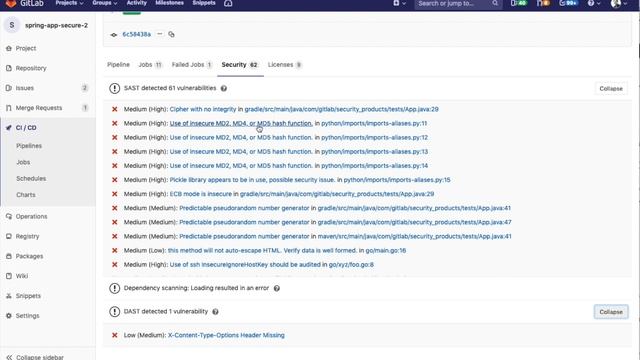The height and width of the screenshot is (360, 640).
Task: Open the Pickle library vulnerability link
Action: [253, 180]
